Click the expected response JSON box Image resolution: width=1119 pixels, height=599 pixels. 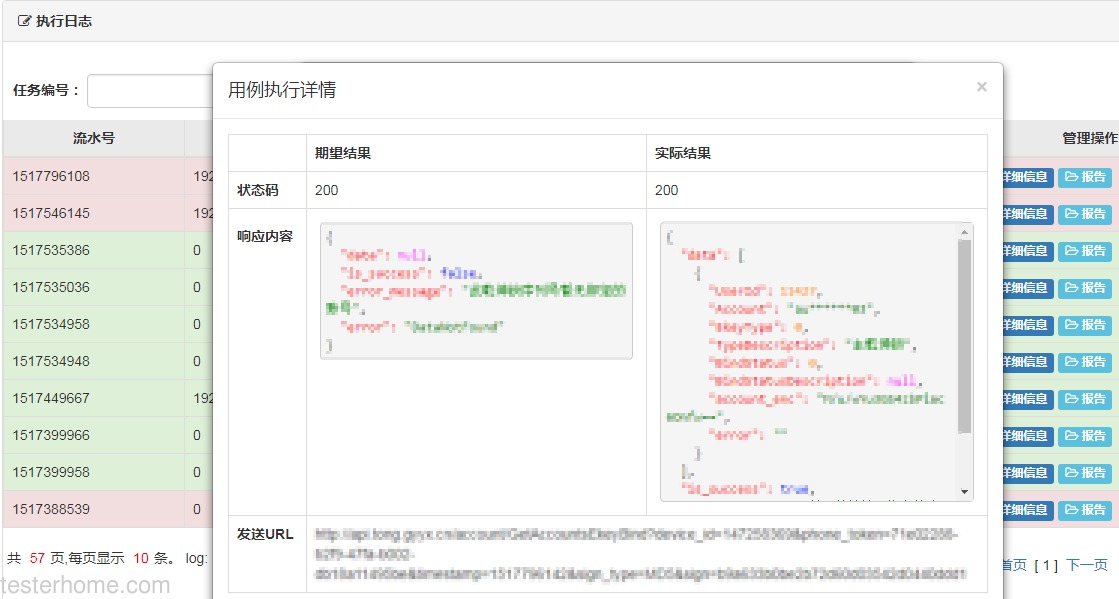tap(476, 291)
